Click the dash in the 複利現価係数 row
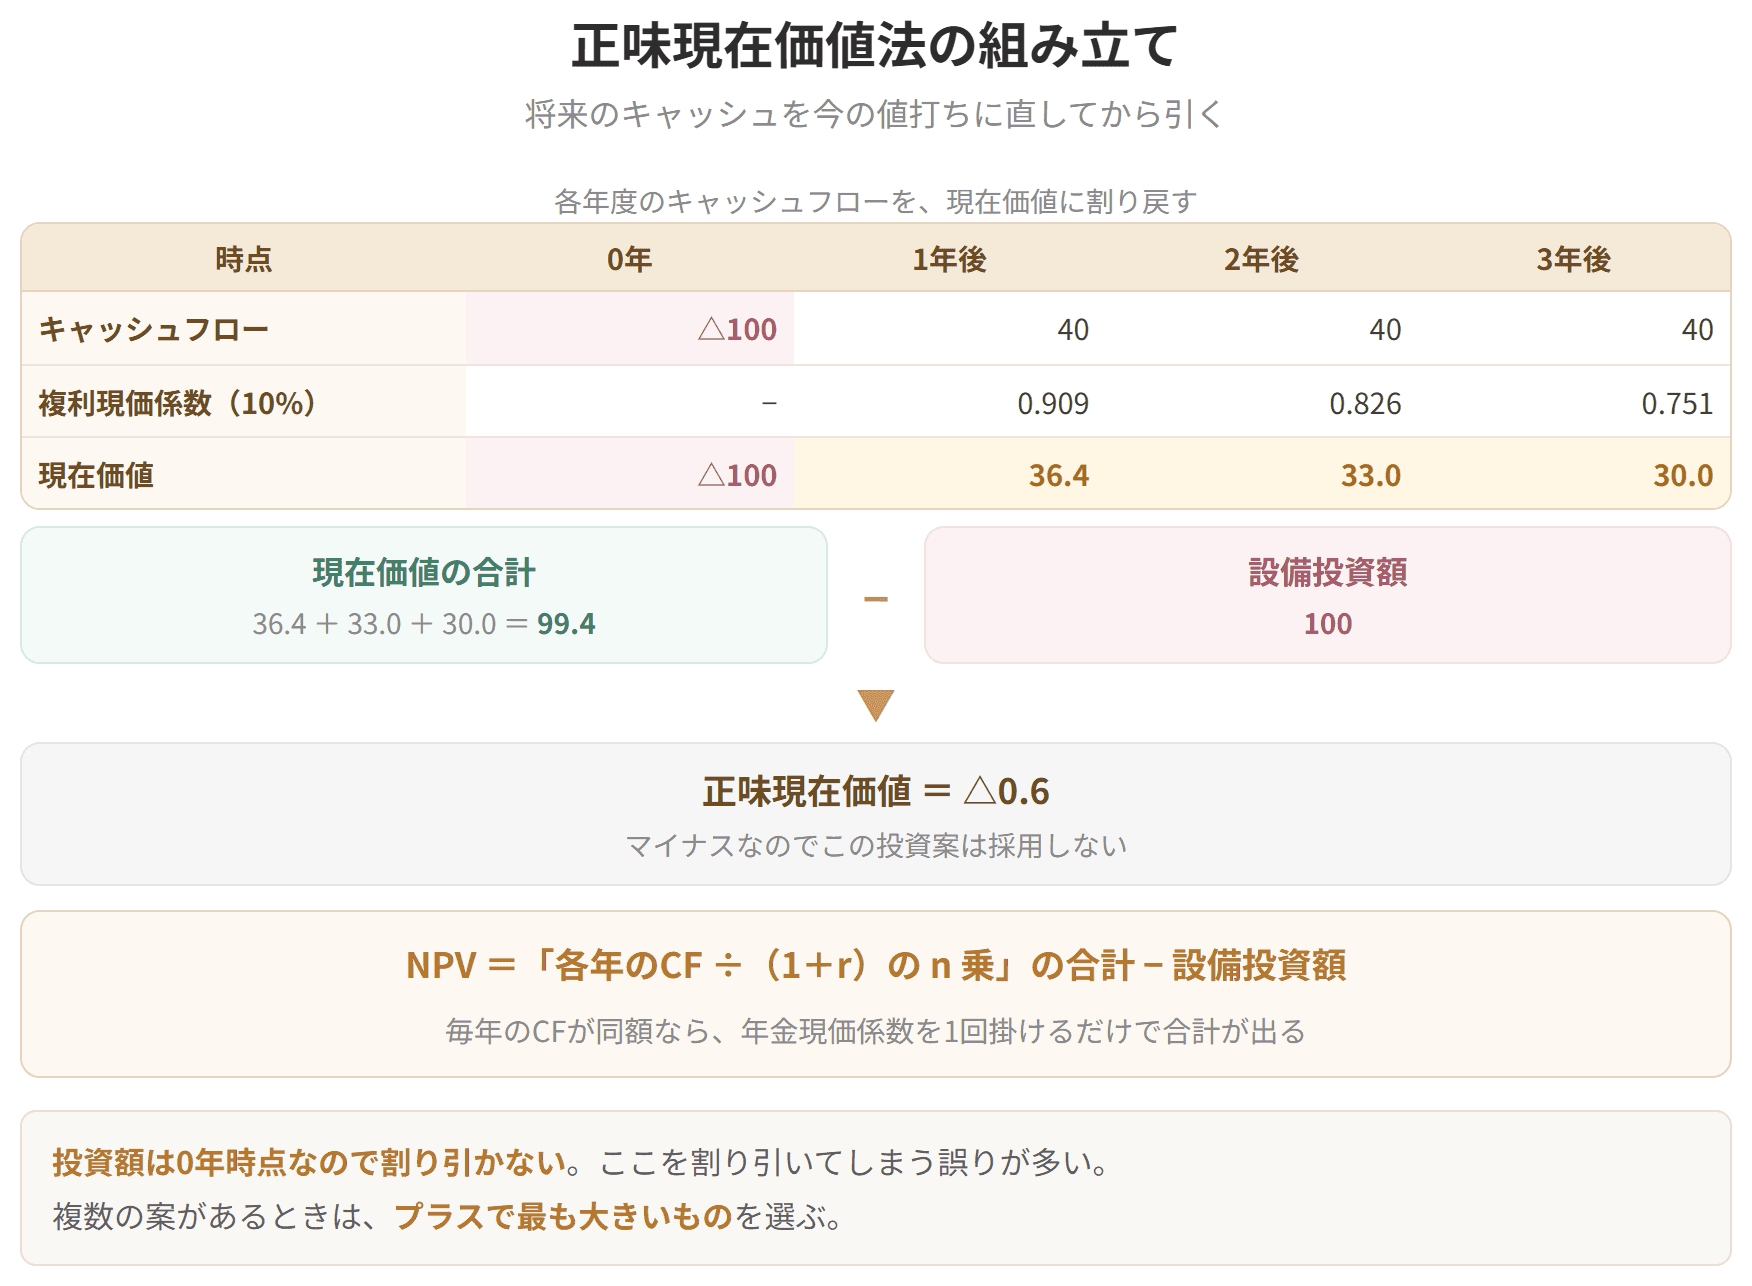The height and width of the screenshot is (1286, 1752). coord(769,403)
